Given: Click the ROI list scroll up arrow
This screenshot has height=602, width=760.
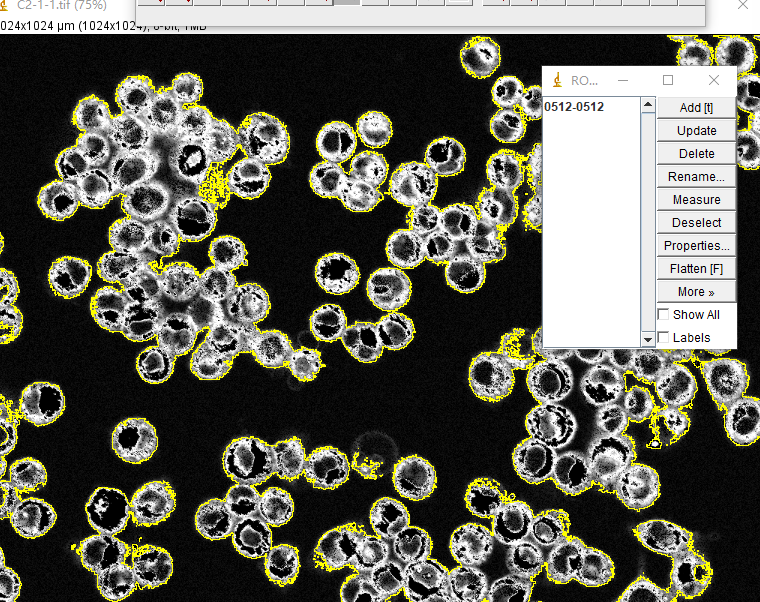Looking at the screenshot, I should (x=648, y=105).
